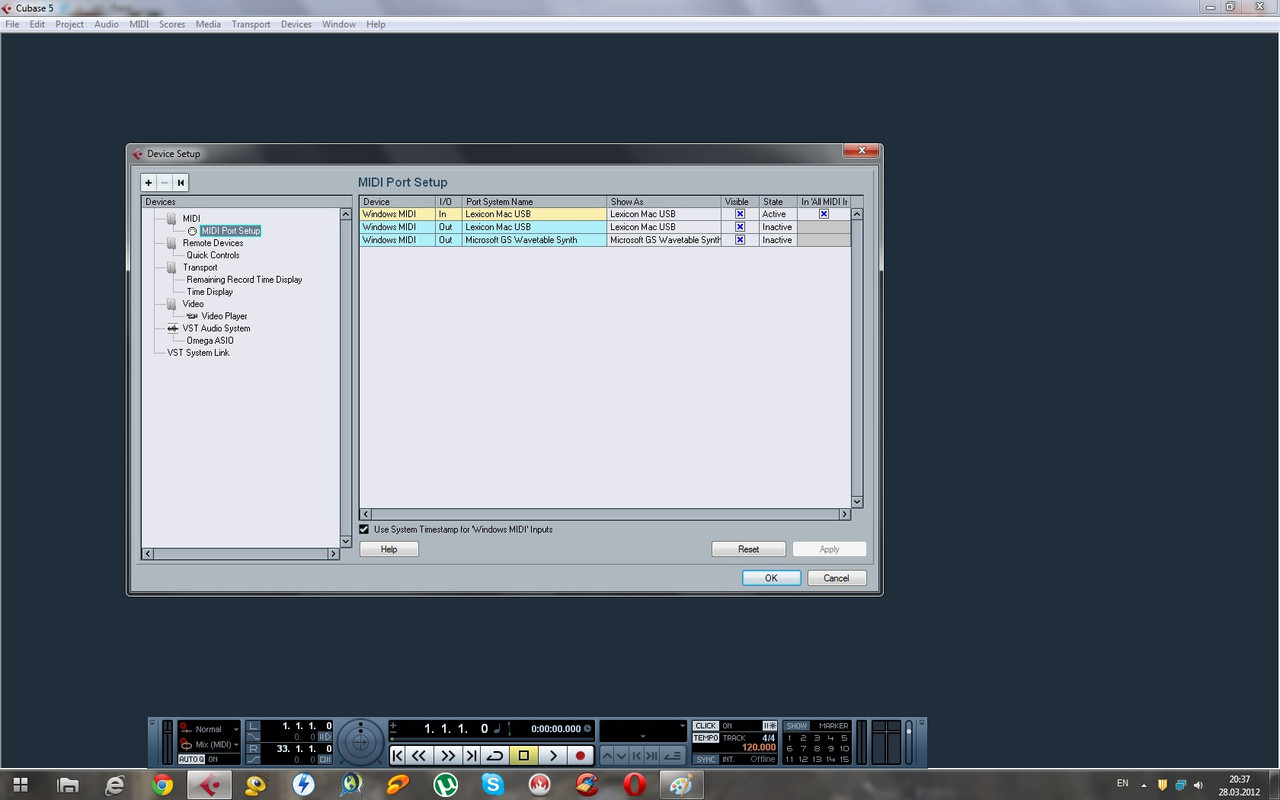Click the 120.000 tempo value
Screen dimensions: 1280x800
759,747
